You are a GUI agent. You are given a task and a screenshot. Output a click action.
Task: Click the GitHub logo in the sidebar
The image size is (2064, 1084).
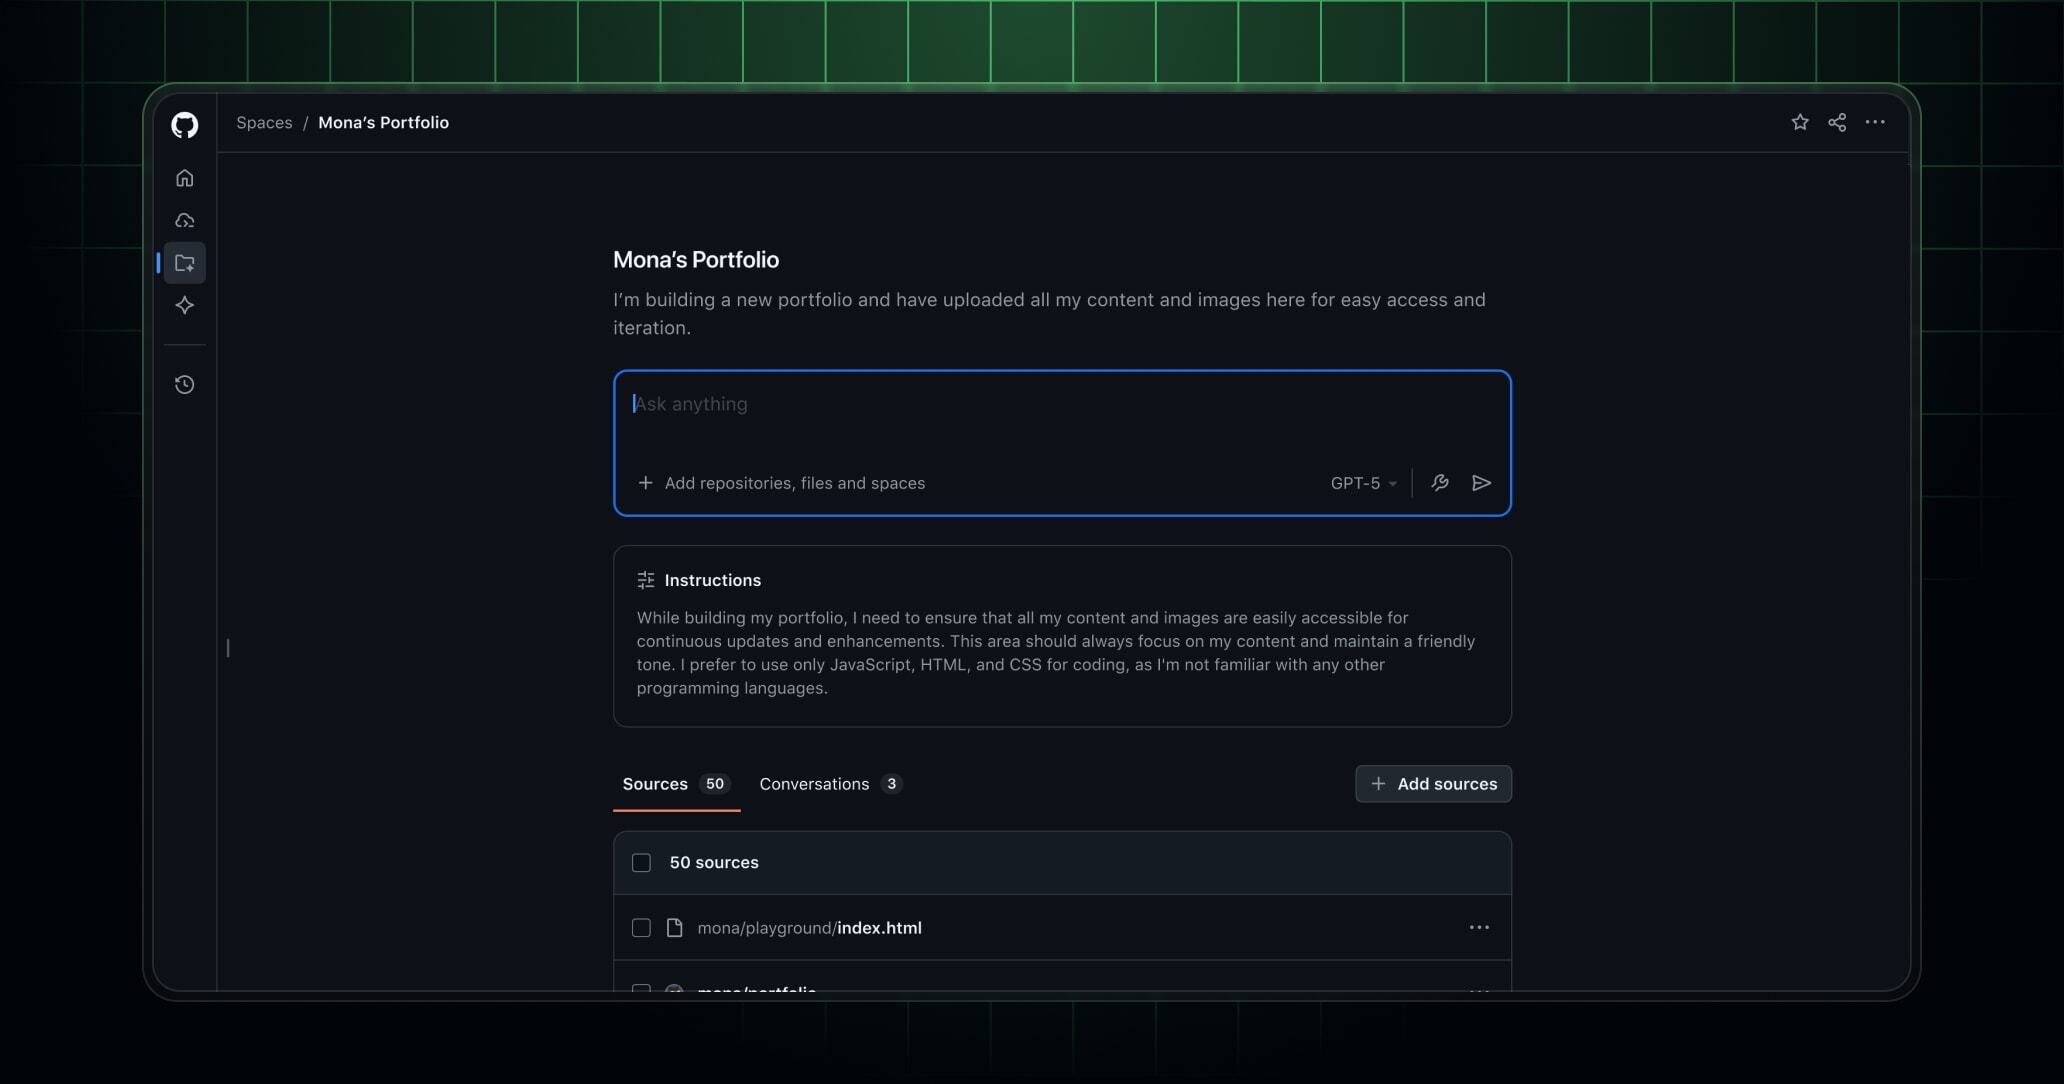click(184, 124)
